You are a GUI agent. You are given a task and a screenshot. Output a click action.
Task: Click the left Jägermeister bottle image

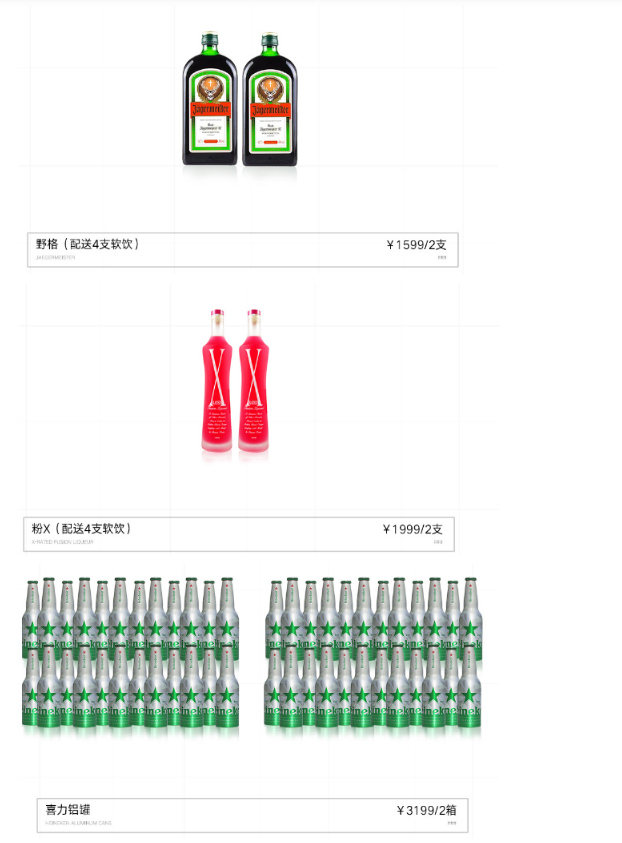click(x=210, y=99)
